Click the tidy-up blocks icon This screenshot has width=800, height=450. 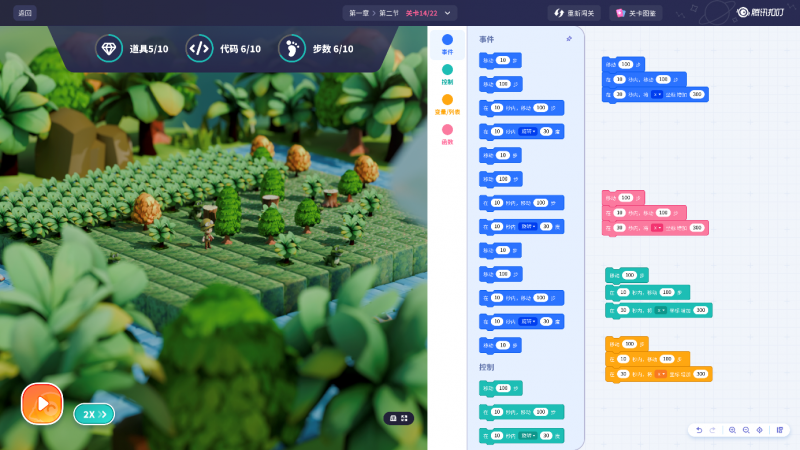click(780, 430)
